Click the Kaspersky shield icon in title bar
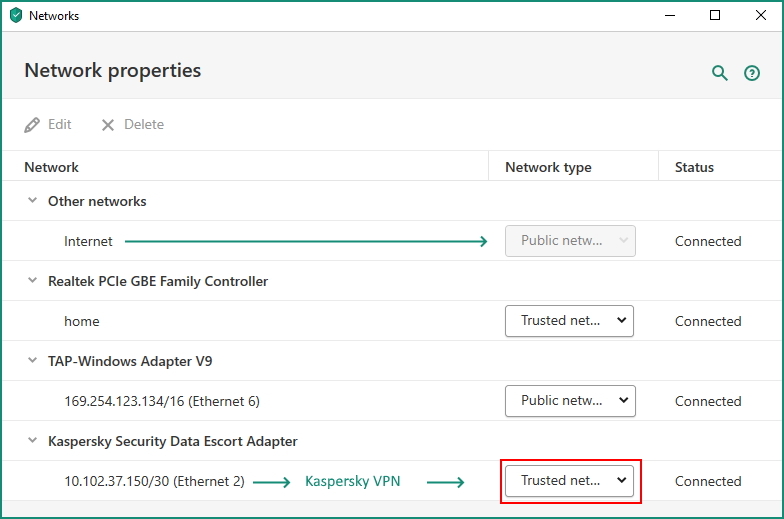784x519 pixels. (x=15, y=16)
